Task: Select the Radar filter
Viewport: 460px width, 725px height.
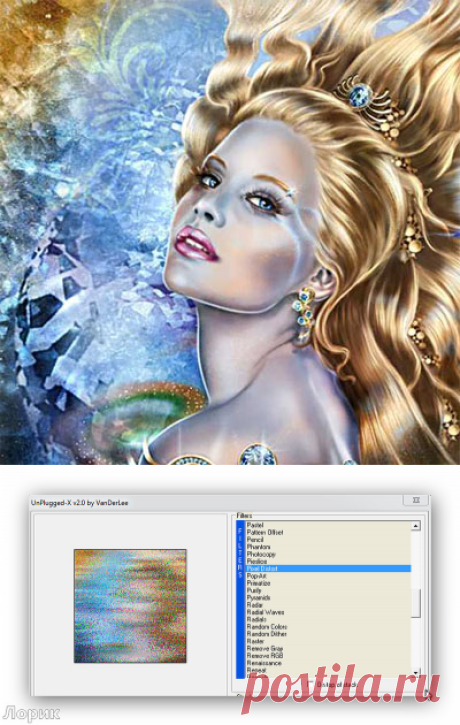Action: 255,605
